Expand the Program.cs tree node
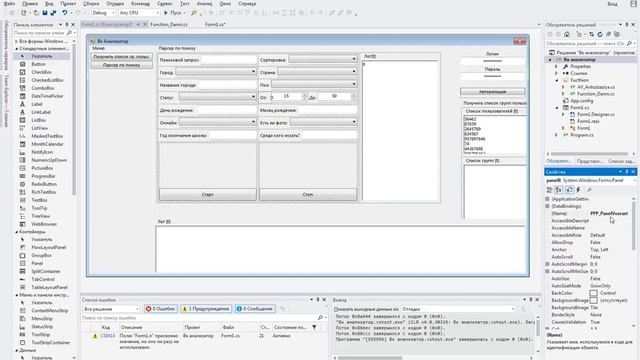This screenshot has height=360, width=640. pos(556,135)
